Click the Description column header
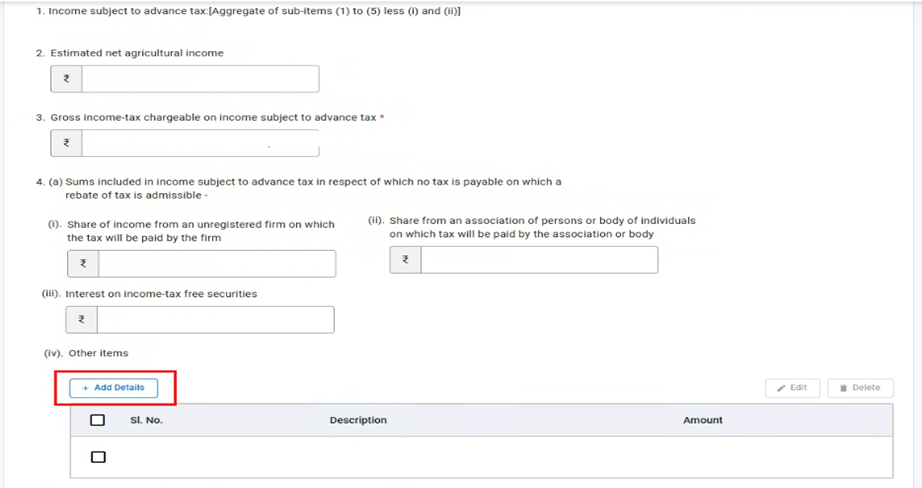Viewport: 922px width, 488px height. [x=358, y=420]
